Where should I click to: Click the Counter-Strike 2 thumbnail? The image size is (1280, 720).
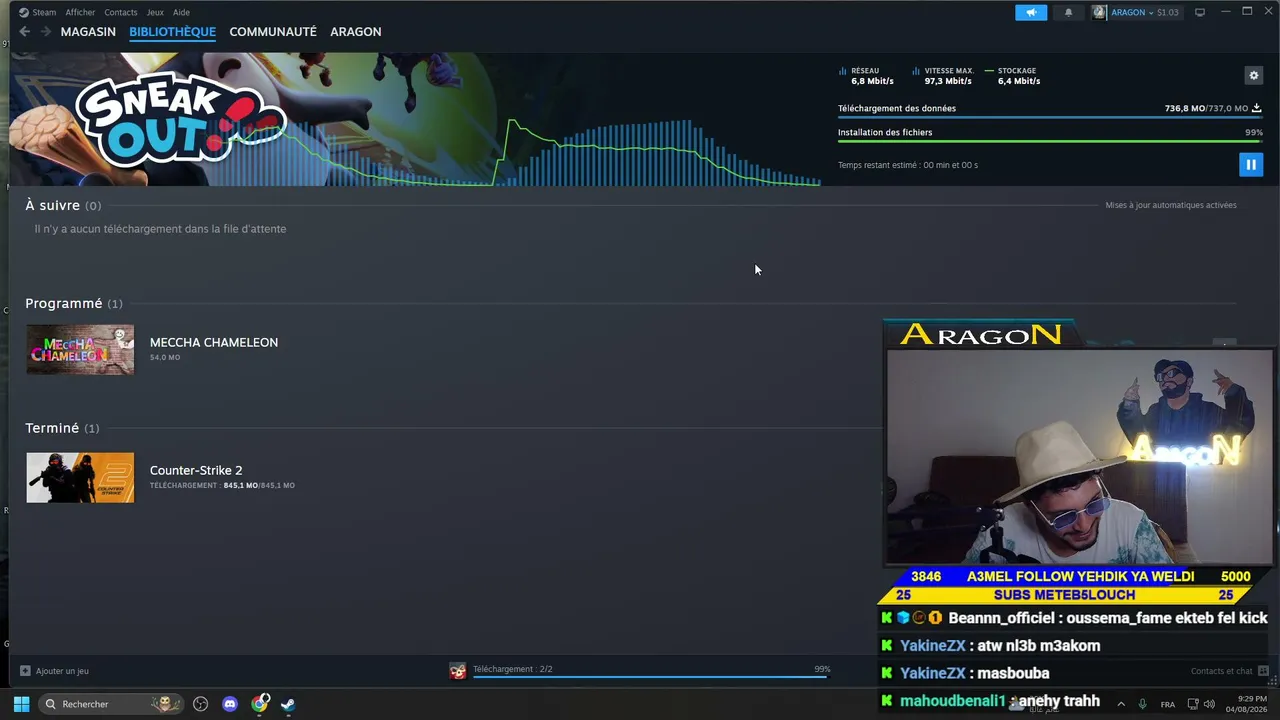[x=80, y=477]
